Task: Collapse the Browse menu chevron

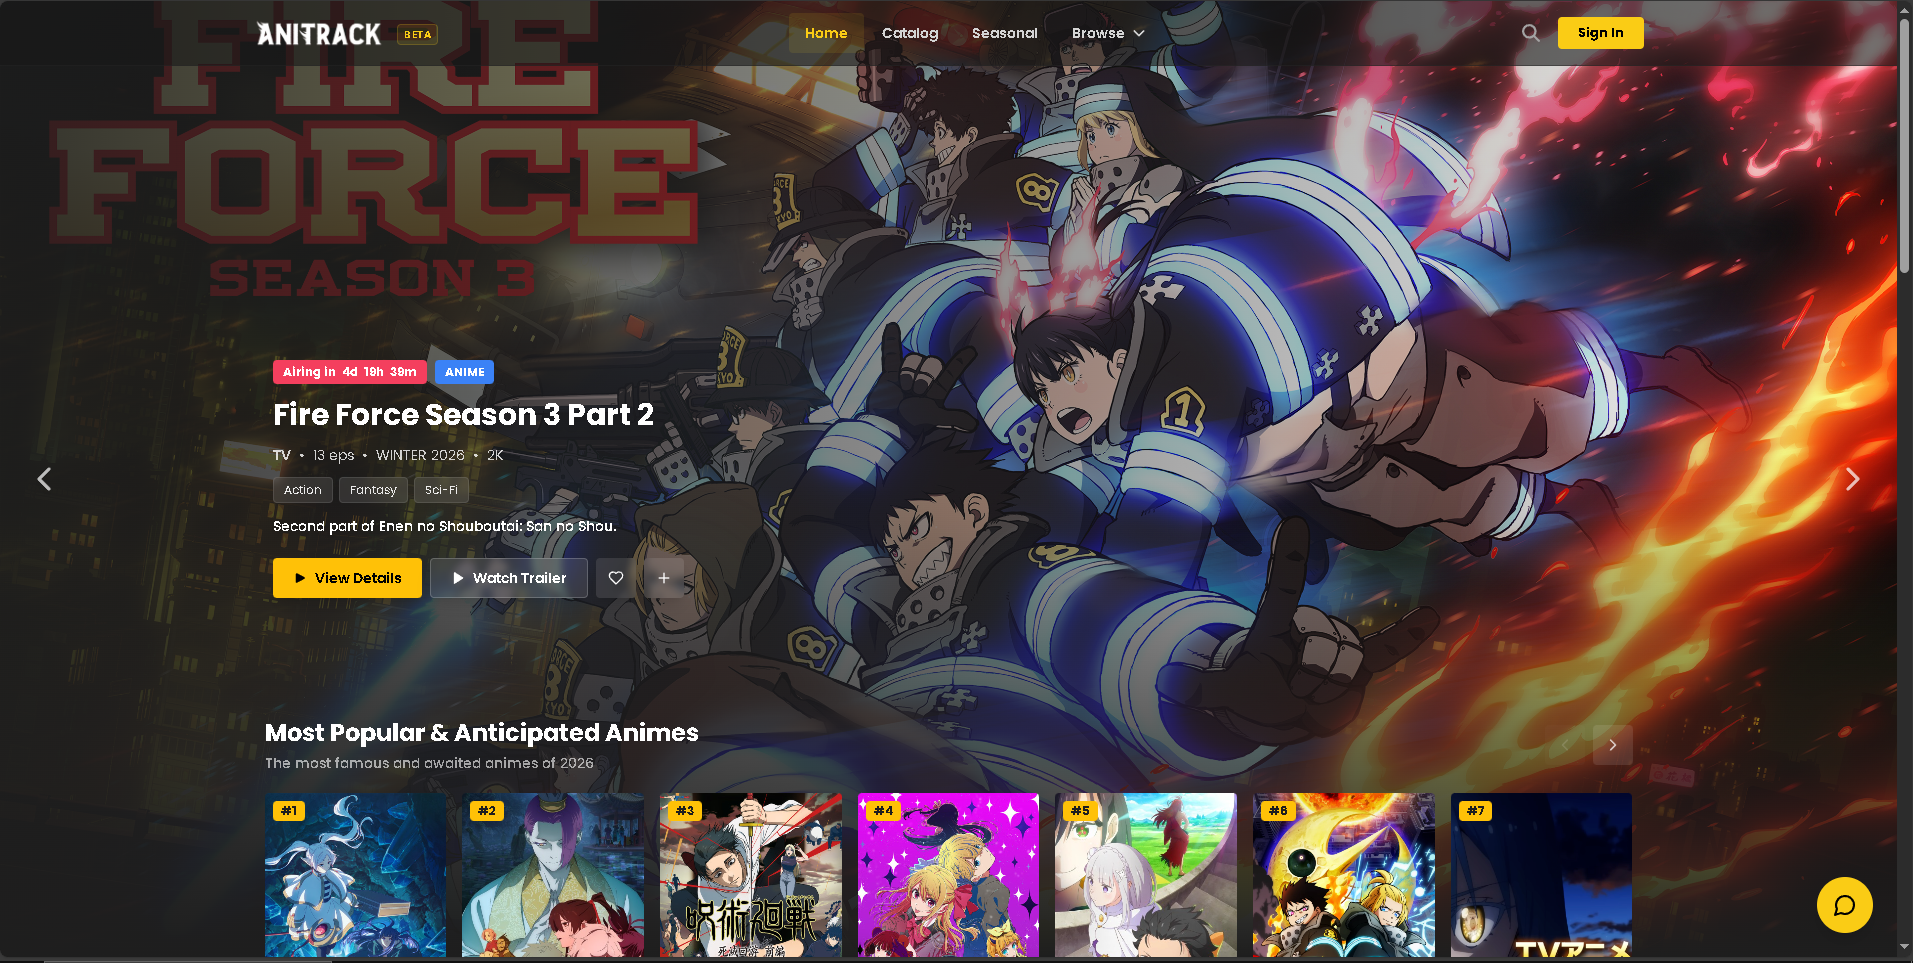Action: (1139, 33)
